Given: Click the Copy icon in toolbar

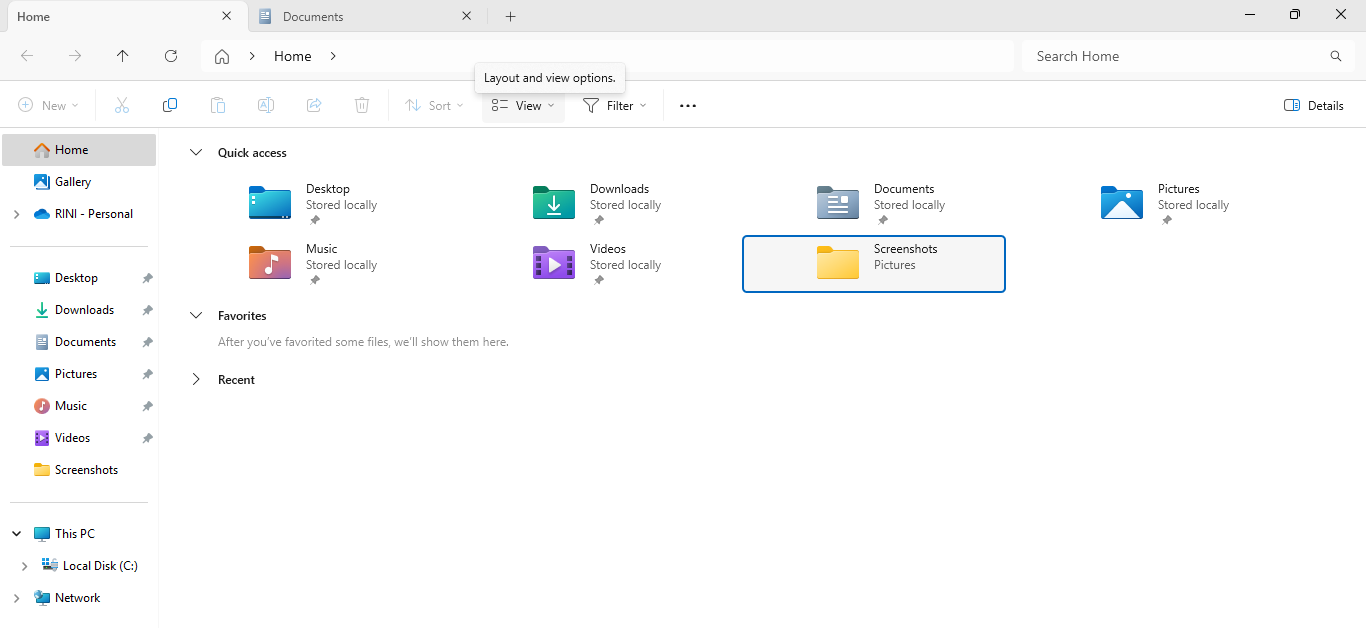Looking at the screenshot, I should click(x=170, y=105).
